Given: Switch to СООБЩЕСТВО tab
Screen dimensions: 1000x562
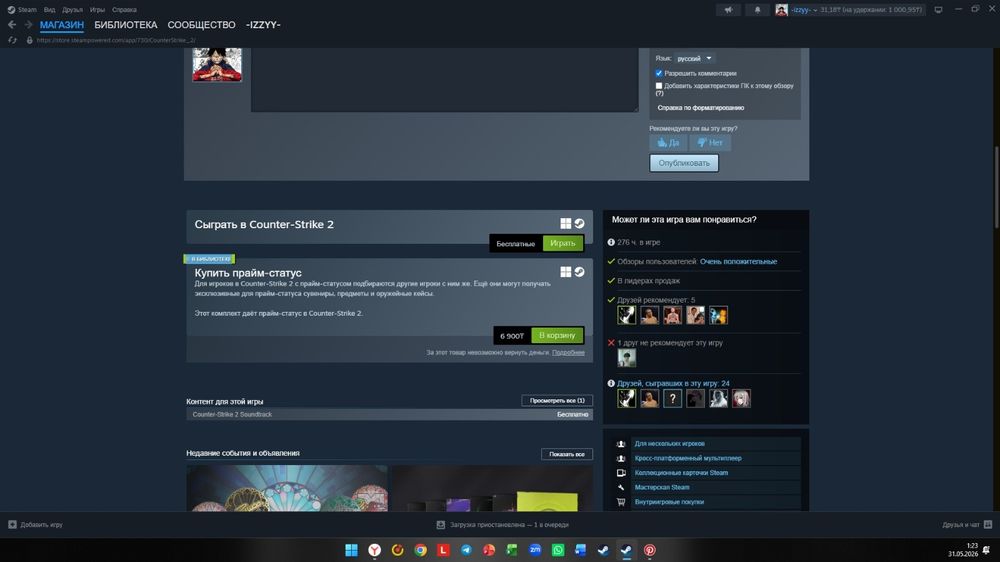Looking at the screenshot, I should (x=202, y=25).
